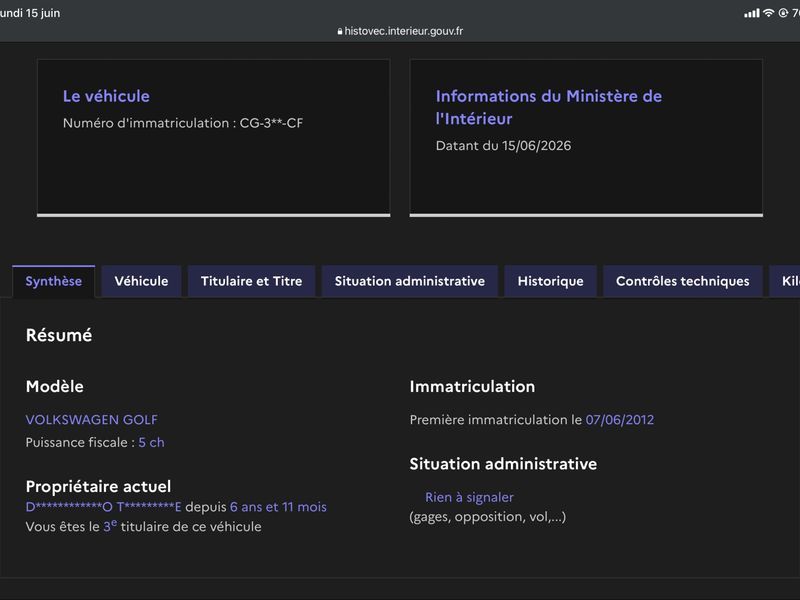Screen dimensions: 800x600
Task: Switch to the Historique tab
Action: 551,281
